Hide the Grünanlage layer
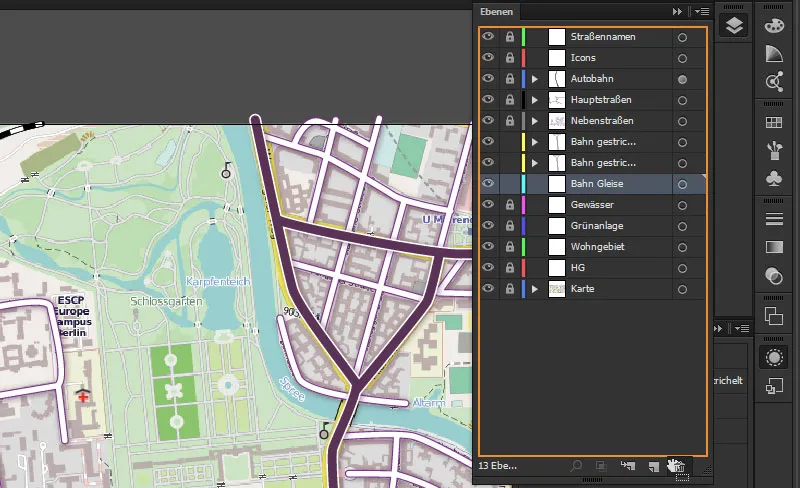 click(x=488, y=225)
